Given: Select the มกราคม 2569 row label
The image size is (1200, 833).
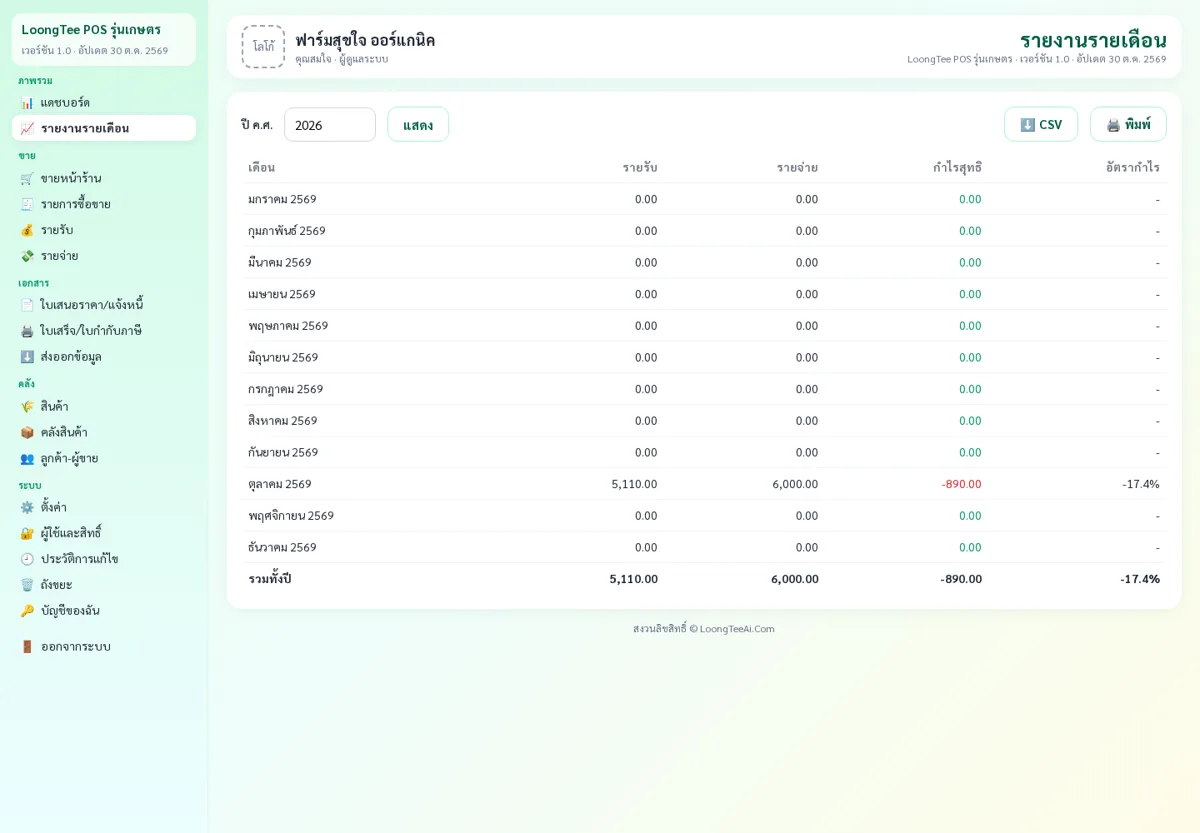Looking at the screenshot, I should (282, 199).
